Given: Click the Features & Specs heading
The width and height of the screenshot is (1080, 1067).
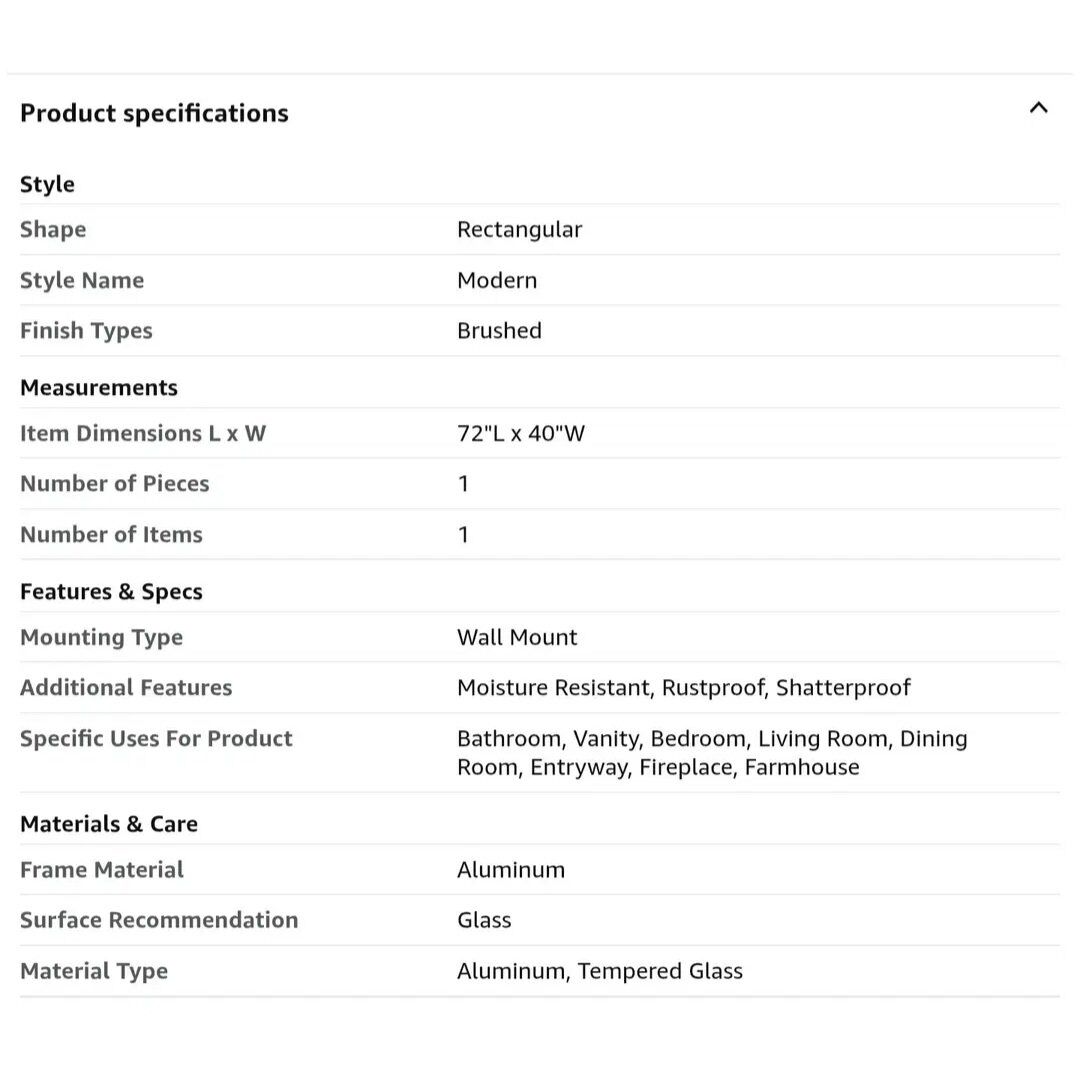Looking at the screenshot, I should tap(111, 591).
